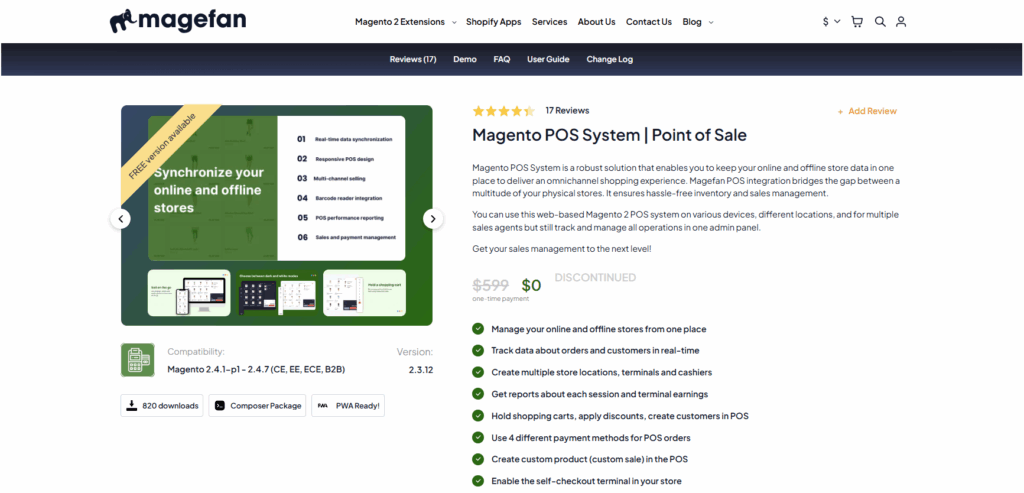Open the About Us page
This screenshot has height=493, width=1024.
click(x=596, y=22)
